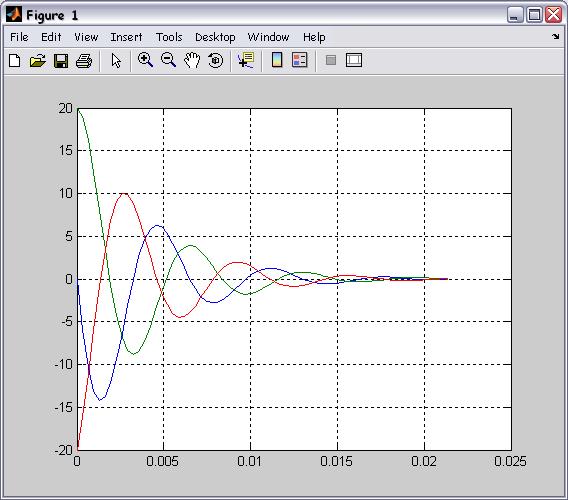Open the Desktop menu

[x=215, y=37]
